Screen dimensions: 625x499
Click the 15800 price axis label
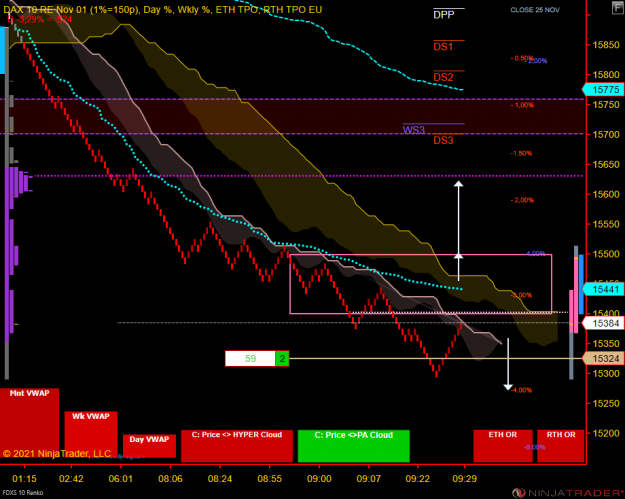coord(606,75)
